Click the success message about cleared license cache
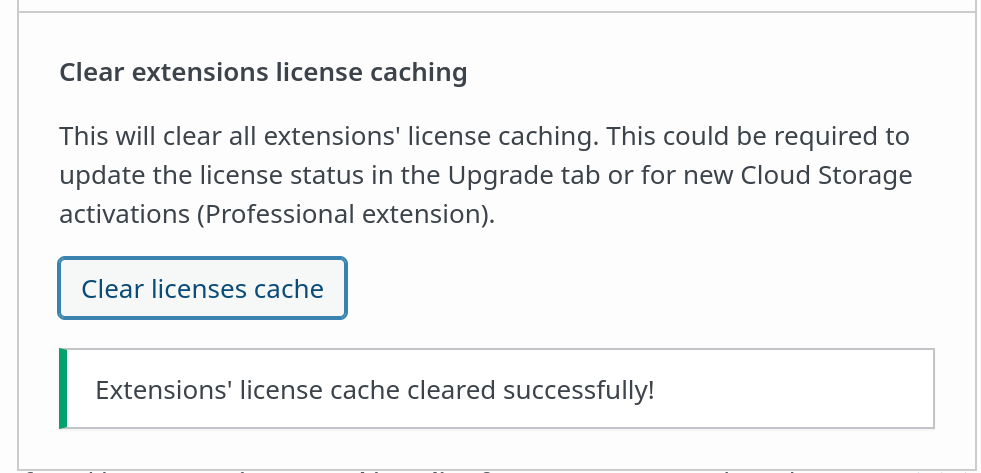 pos(375,389)
